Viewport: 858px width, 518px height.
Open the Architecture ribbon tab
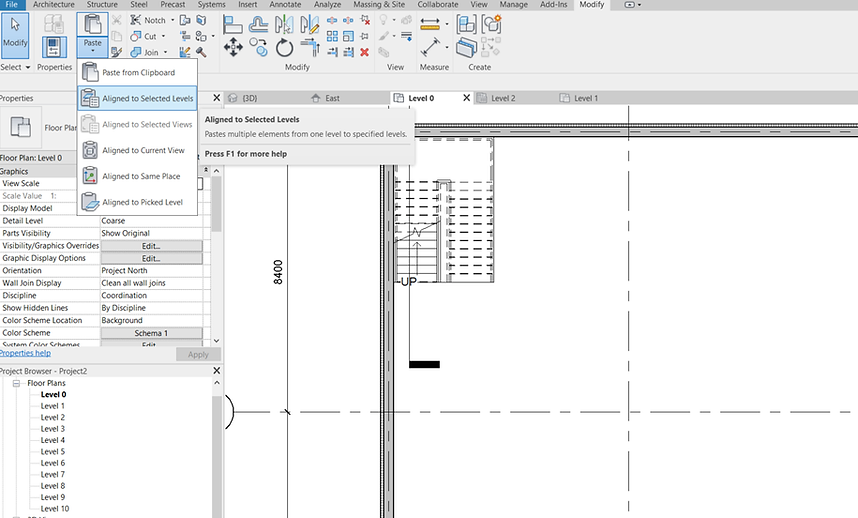pos(54,4)
